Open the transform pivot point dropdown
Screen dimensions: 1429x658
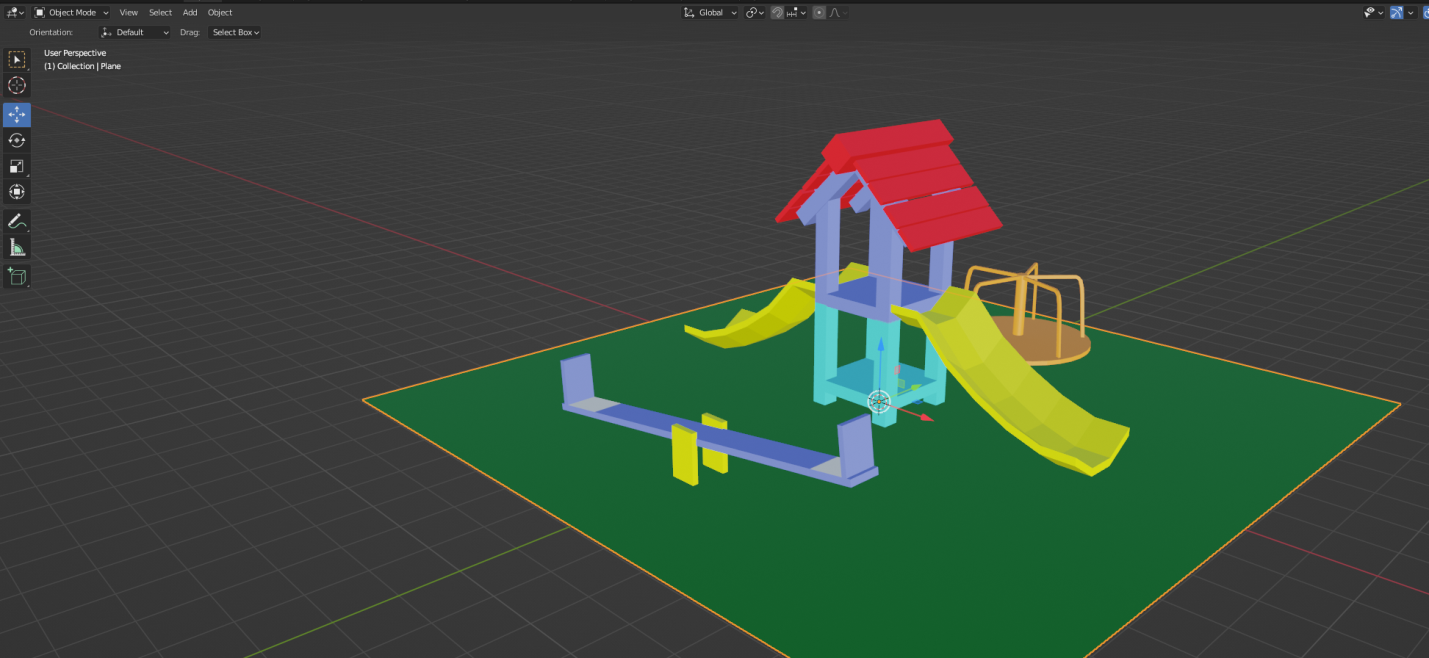click(755, 13)
